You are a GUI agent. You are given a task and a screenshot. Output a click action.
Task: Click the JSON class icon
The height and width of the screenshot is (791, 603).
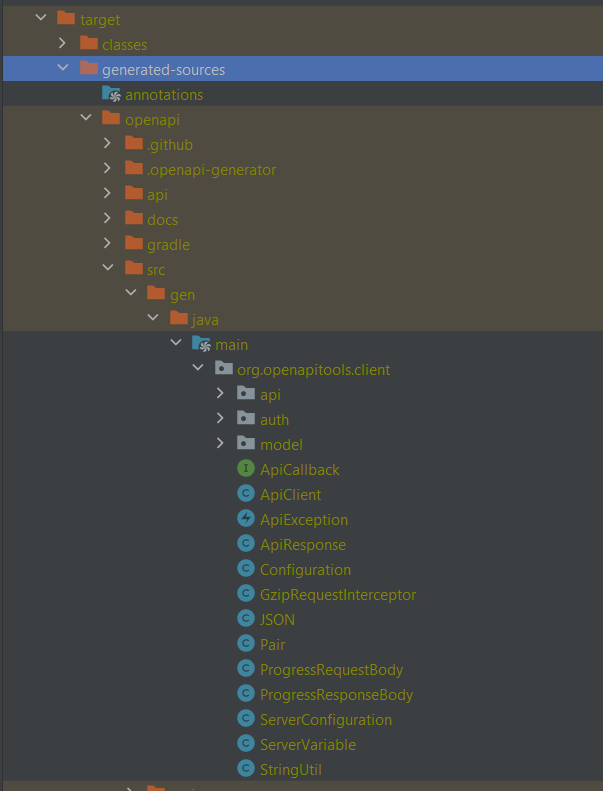click(x=245, y=619)
